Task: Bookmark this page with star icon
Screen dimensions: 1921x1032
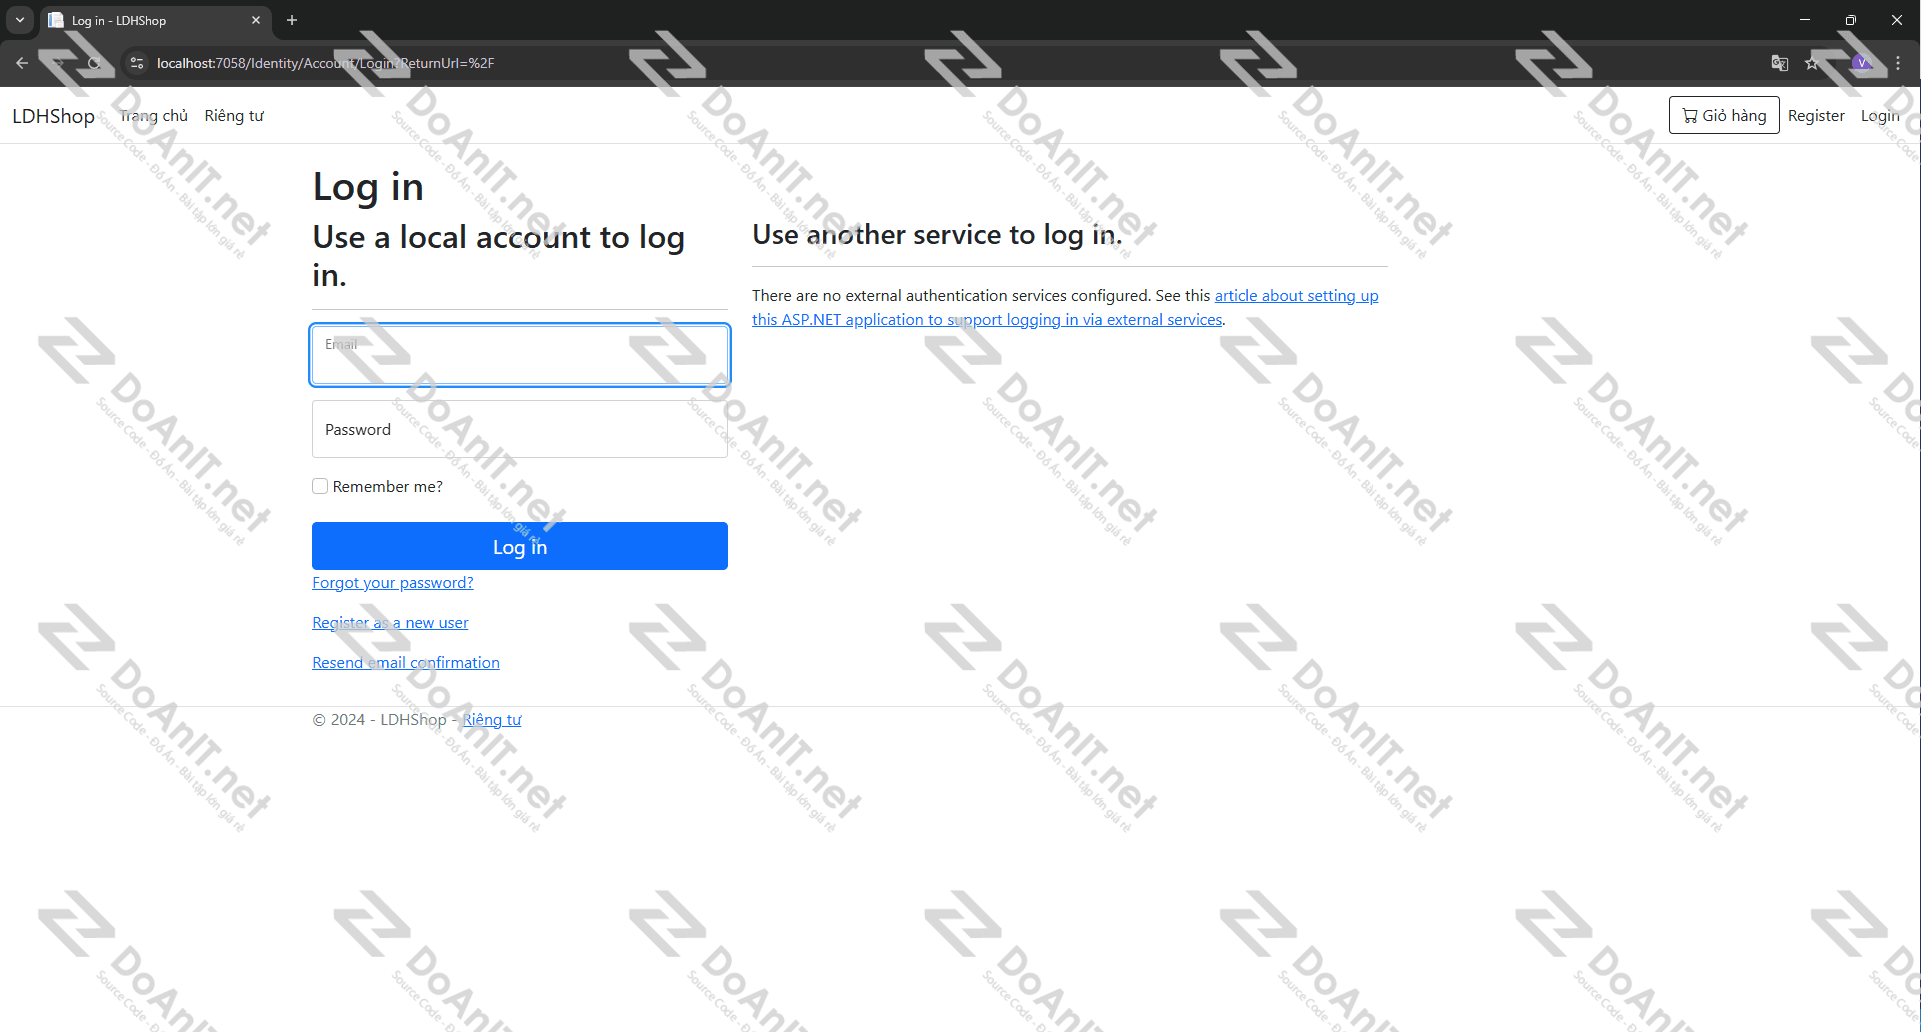Action: (x=1812, y=63)
